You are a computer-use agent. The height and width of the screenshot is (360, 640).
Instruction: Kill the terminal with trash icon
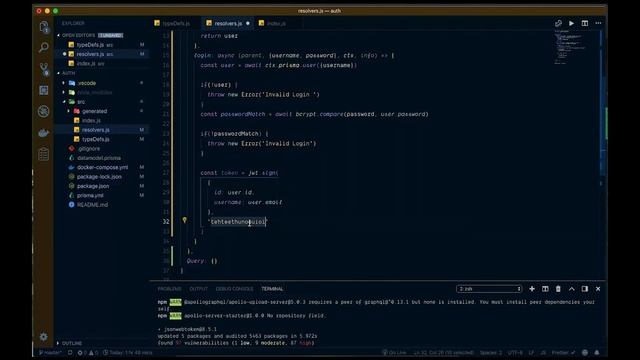click(x=558, y=289)
